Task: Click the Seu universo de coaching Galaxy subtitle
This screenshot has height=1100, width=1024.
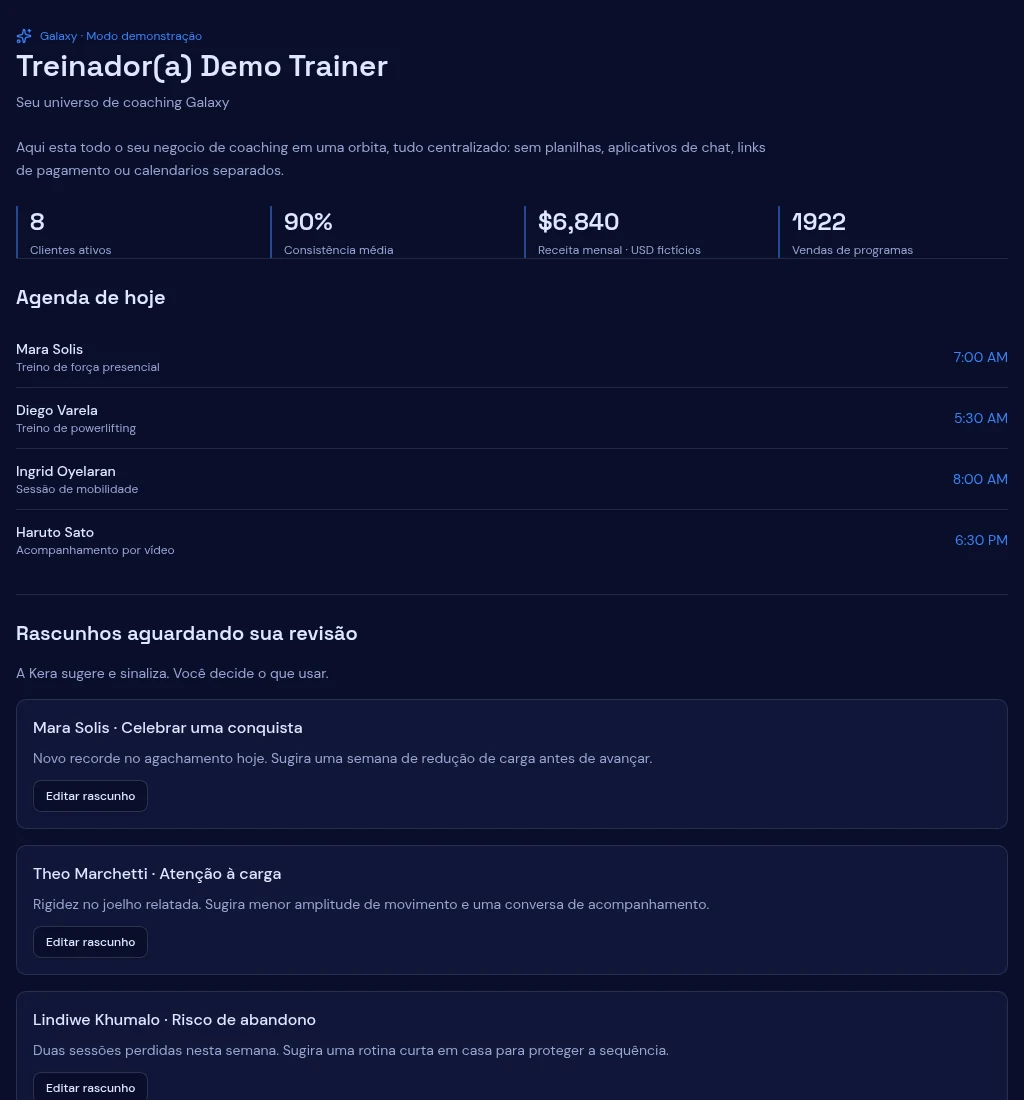Action: [x=123, y=102]
